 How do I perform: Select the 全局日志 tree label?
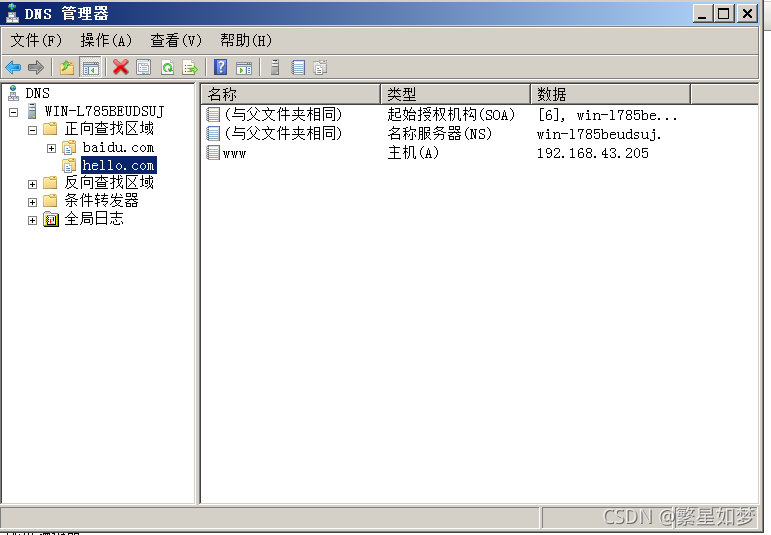(x=94, y=218)
